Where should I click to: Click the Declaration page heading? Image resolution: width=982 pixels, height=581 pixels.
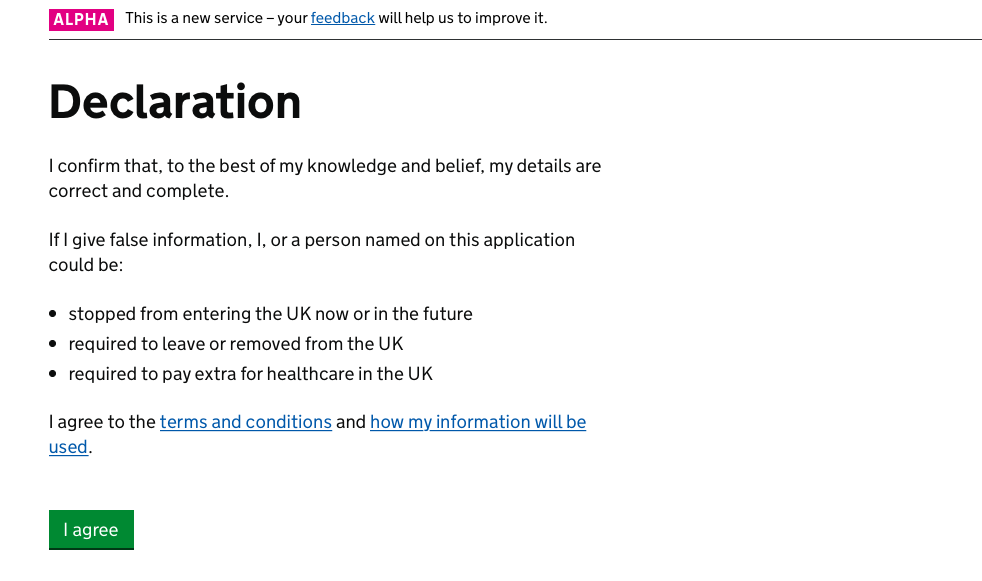(175, 101)
